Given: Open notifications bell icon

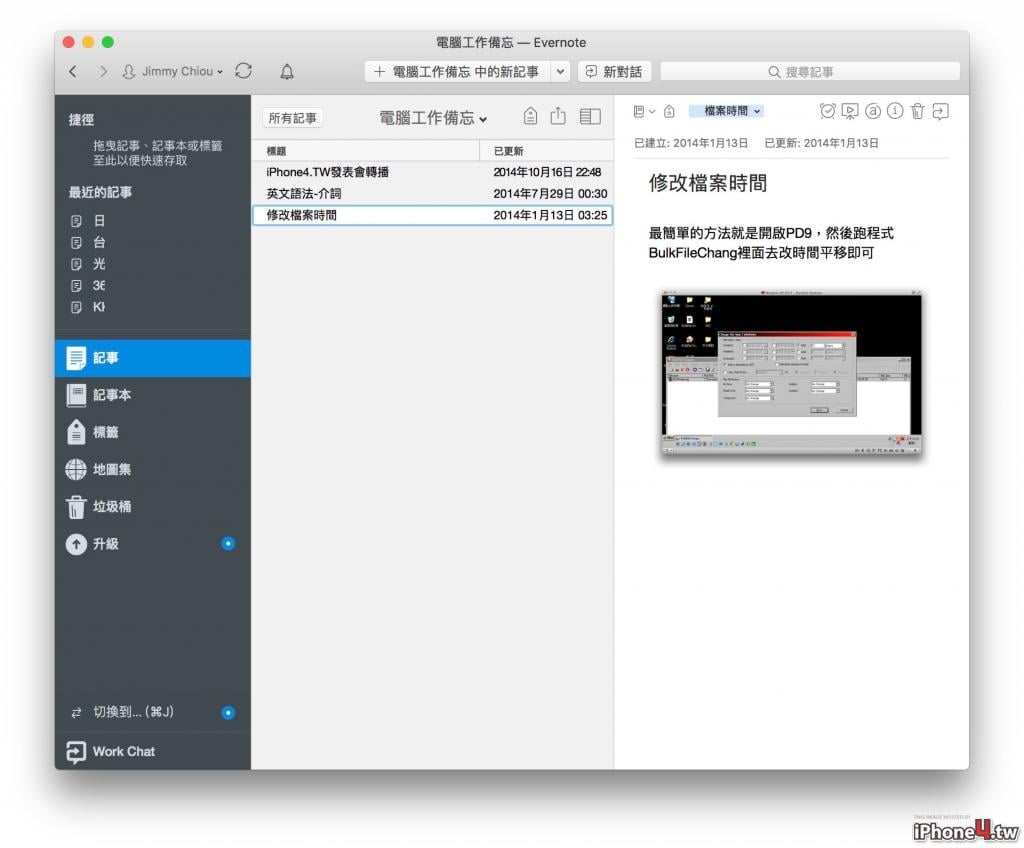Looking at the screenshot, I should (x=287, y=71).
